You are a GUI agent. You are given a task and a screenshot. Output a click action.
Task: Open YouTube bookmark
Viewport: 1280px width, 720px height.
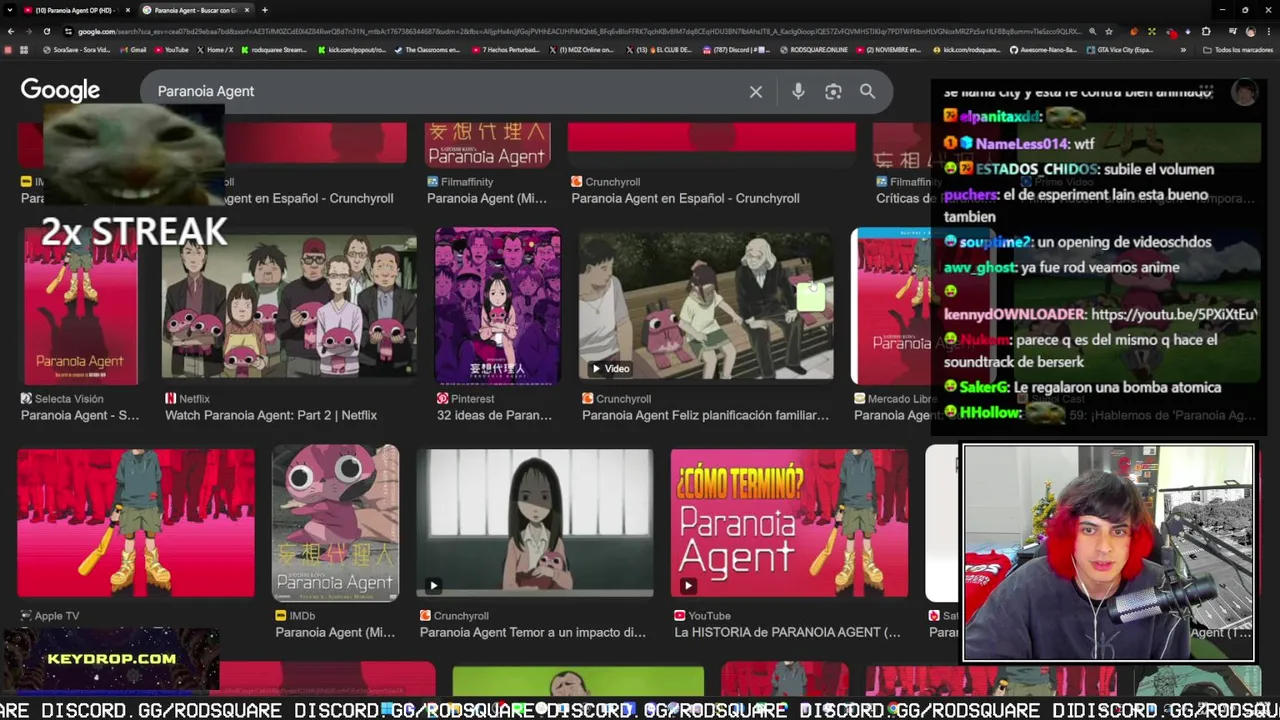[171, 50]
